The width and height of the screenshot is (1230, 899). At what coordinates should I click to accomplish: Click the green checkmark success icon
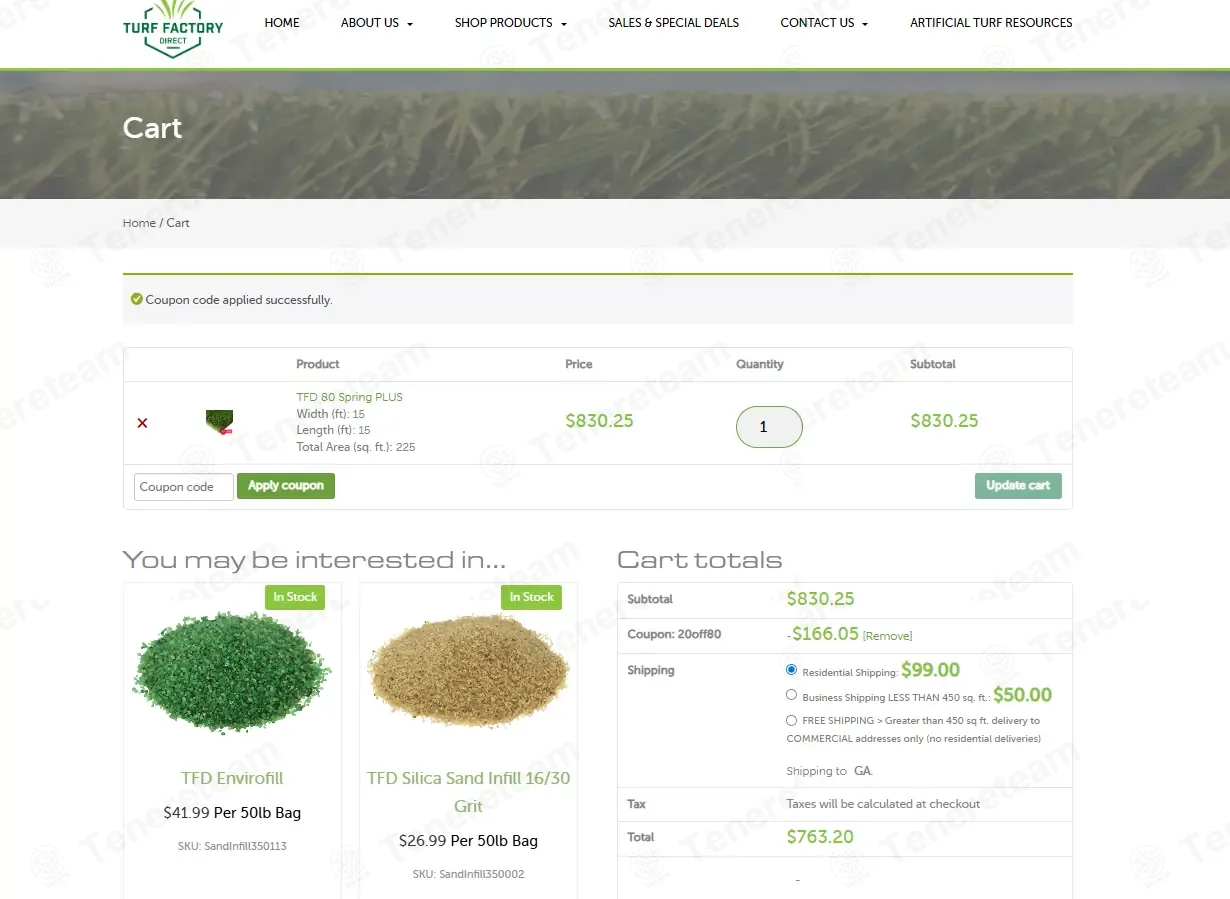point(137,299)
